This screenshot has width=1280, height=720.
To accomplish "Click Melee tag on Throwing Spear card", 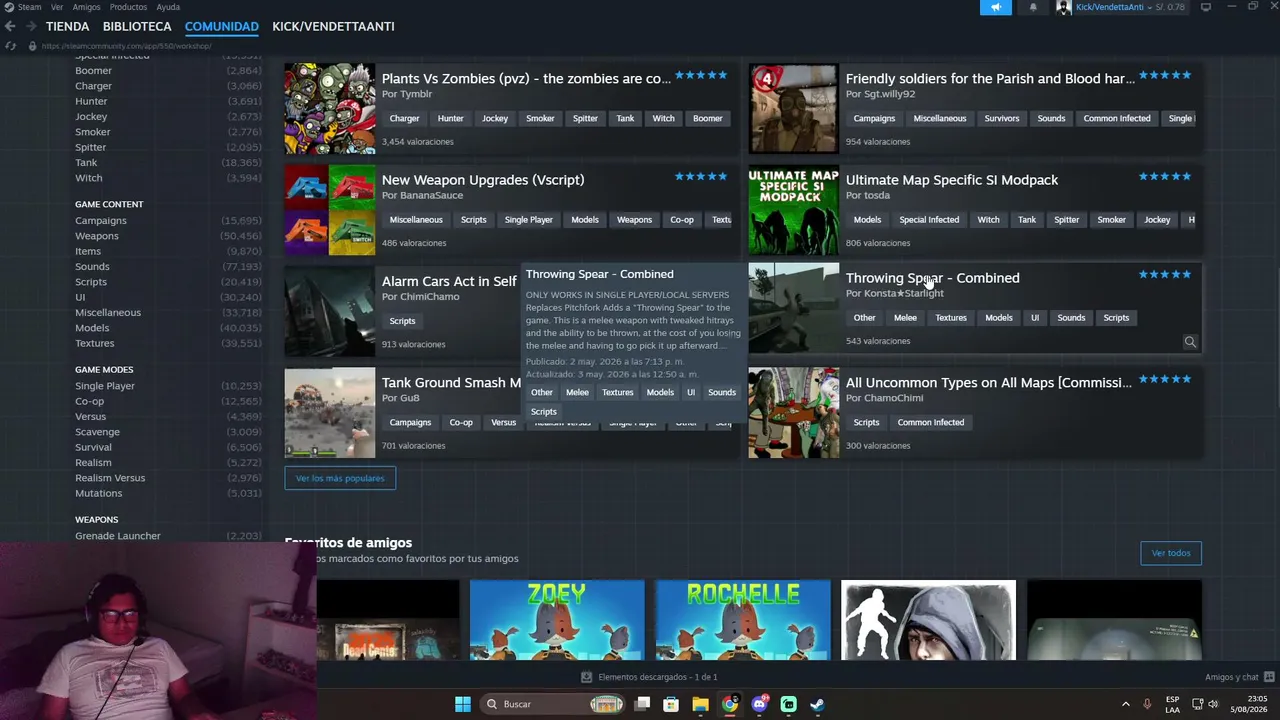I will (x=905, y=318).
